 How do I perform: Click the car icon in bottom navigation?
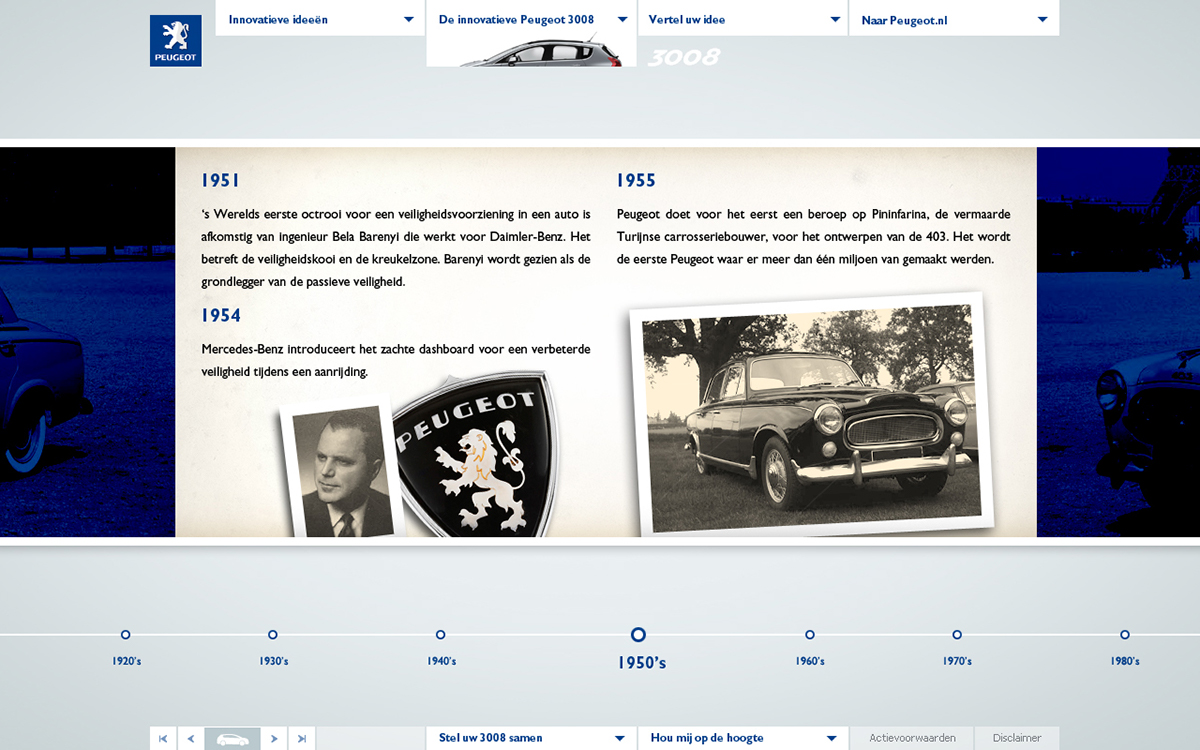pos(233,739)
